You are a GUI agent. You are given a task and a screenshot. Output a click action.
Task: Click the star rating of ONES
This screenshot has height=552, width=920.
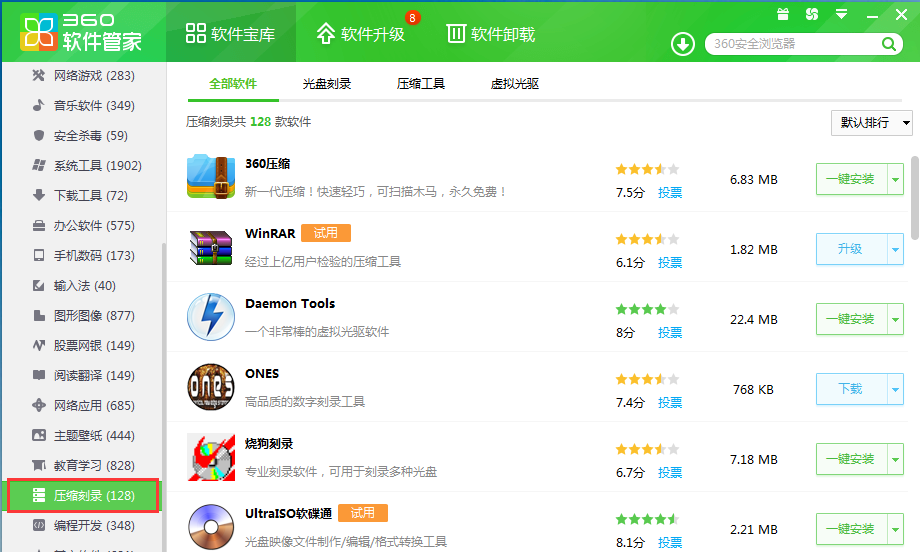647,380
